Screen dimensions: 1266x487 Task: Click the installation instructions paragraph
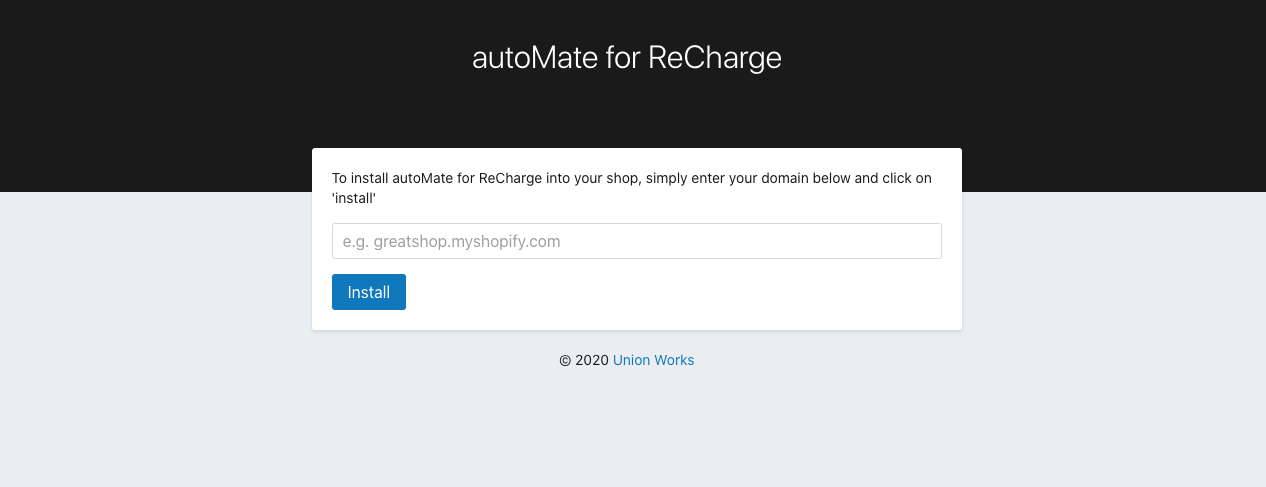(631, 188)
